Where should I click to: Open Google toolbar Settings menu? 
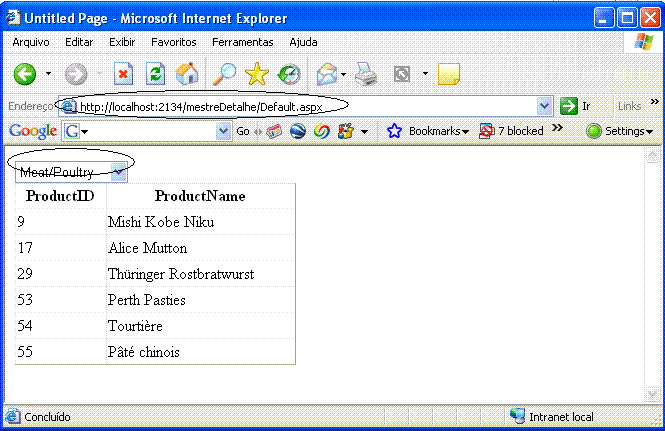pyautogui.click(x=620, y=131)
